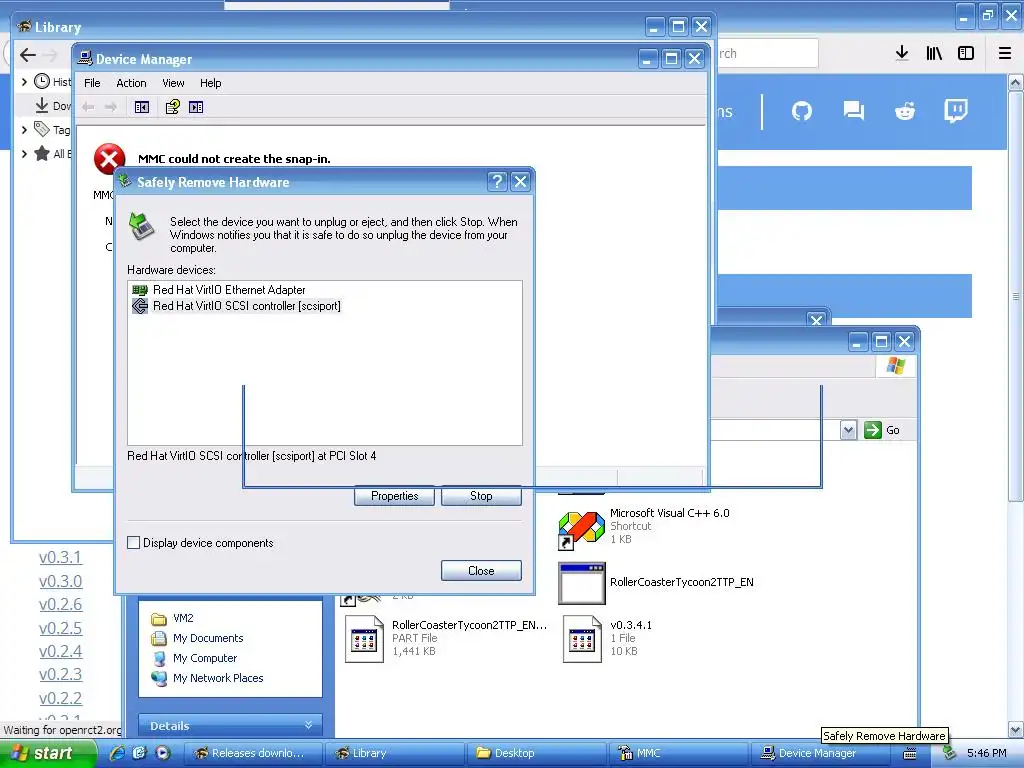Viewport: 1024px width, 768px height.
Task: Select the Microsoft Visual C++ 6.0 shortcut icon
Action: coord(581,529)
